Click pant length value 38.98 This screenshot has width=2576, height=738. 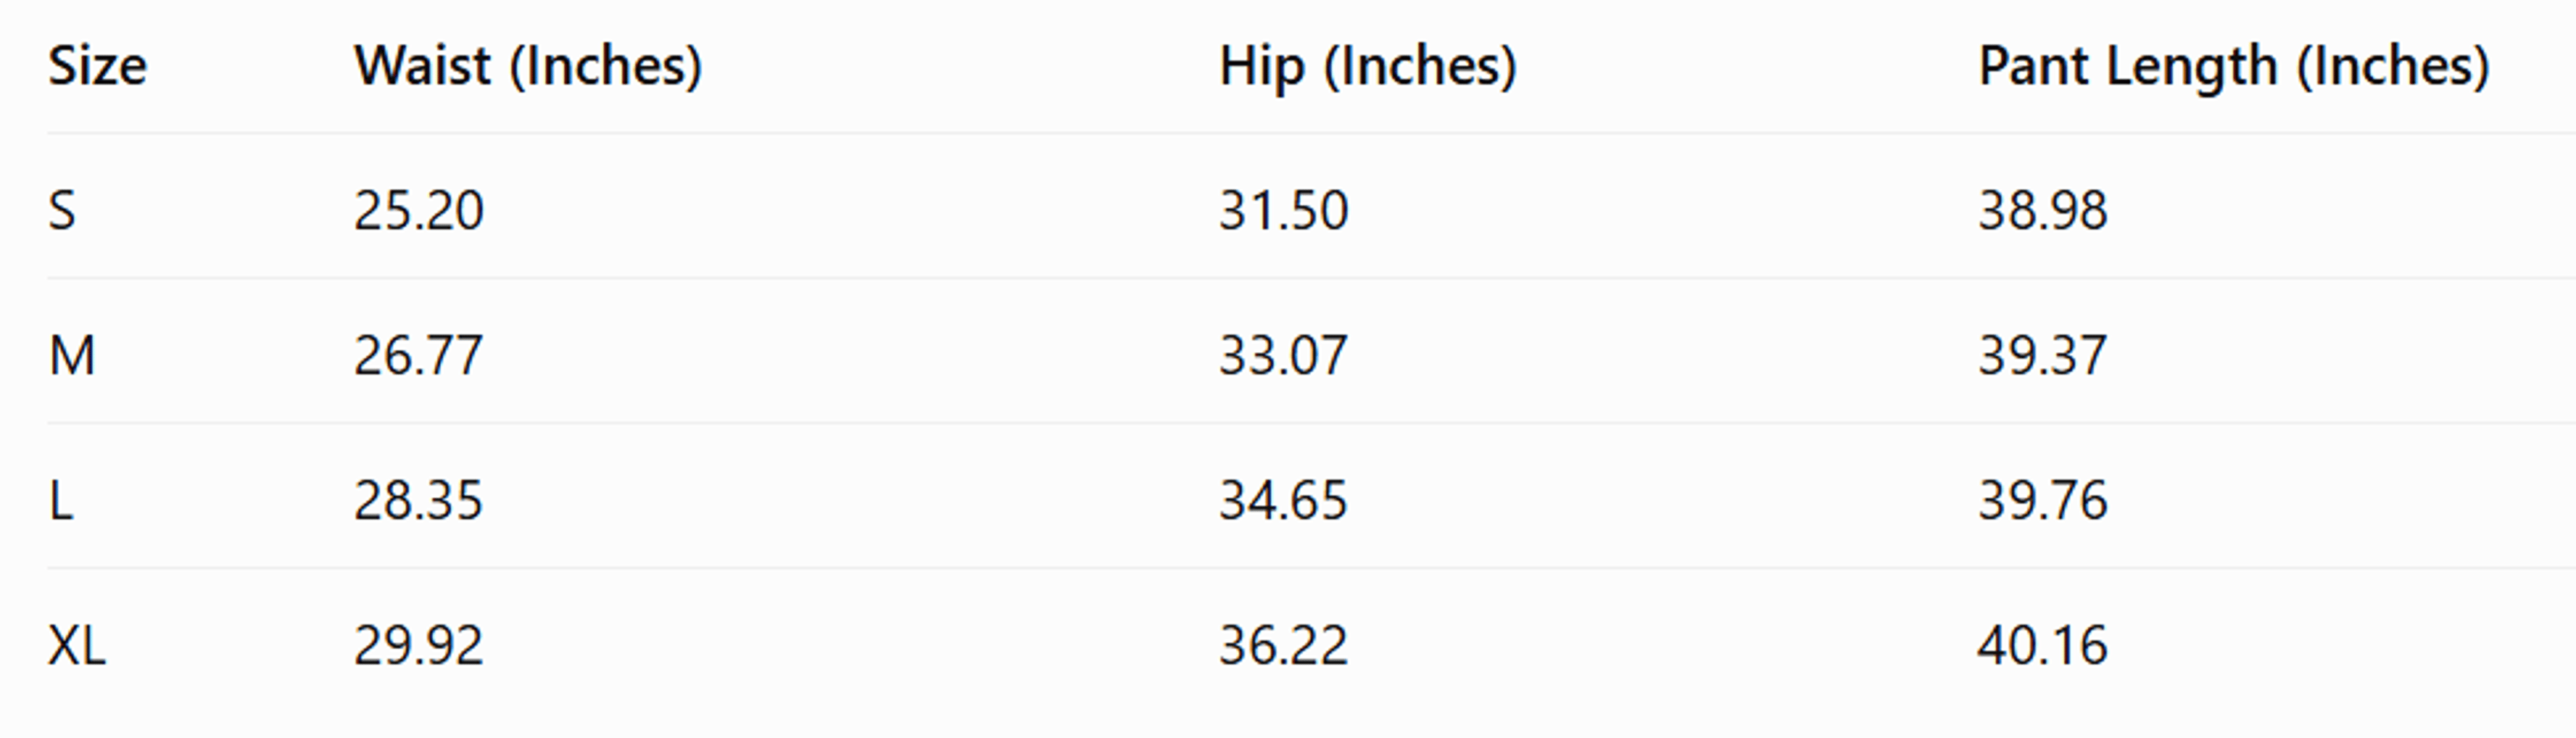tap(2043, 211)
